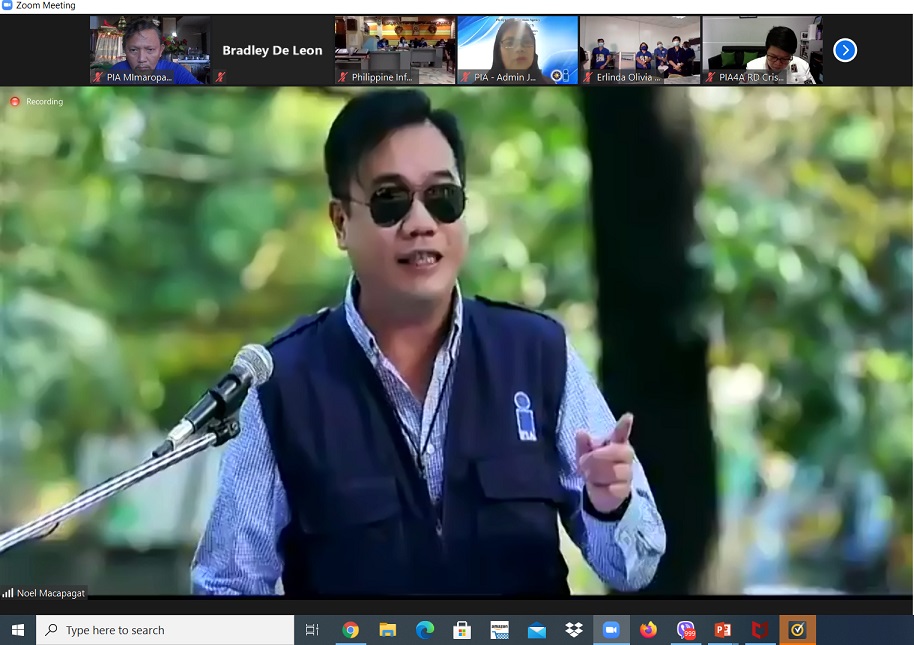This screenshot has width=914, height=645.
Task: Select Bradley De Leon's participant tile
Action: (272, 50)
